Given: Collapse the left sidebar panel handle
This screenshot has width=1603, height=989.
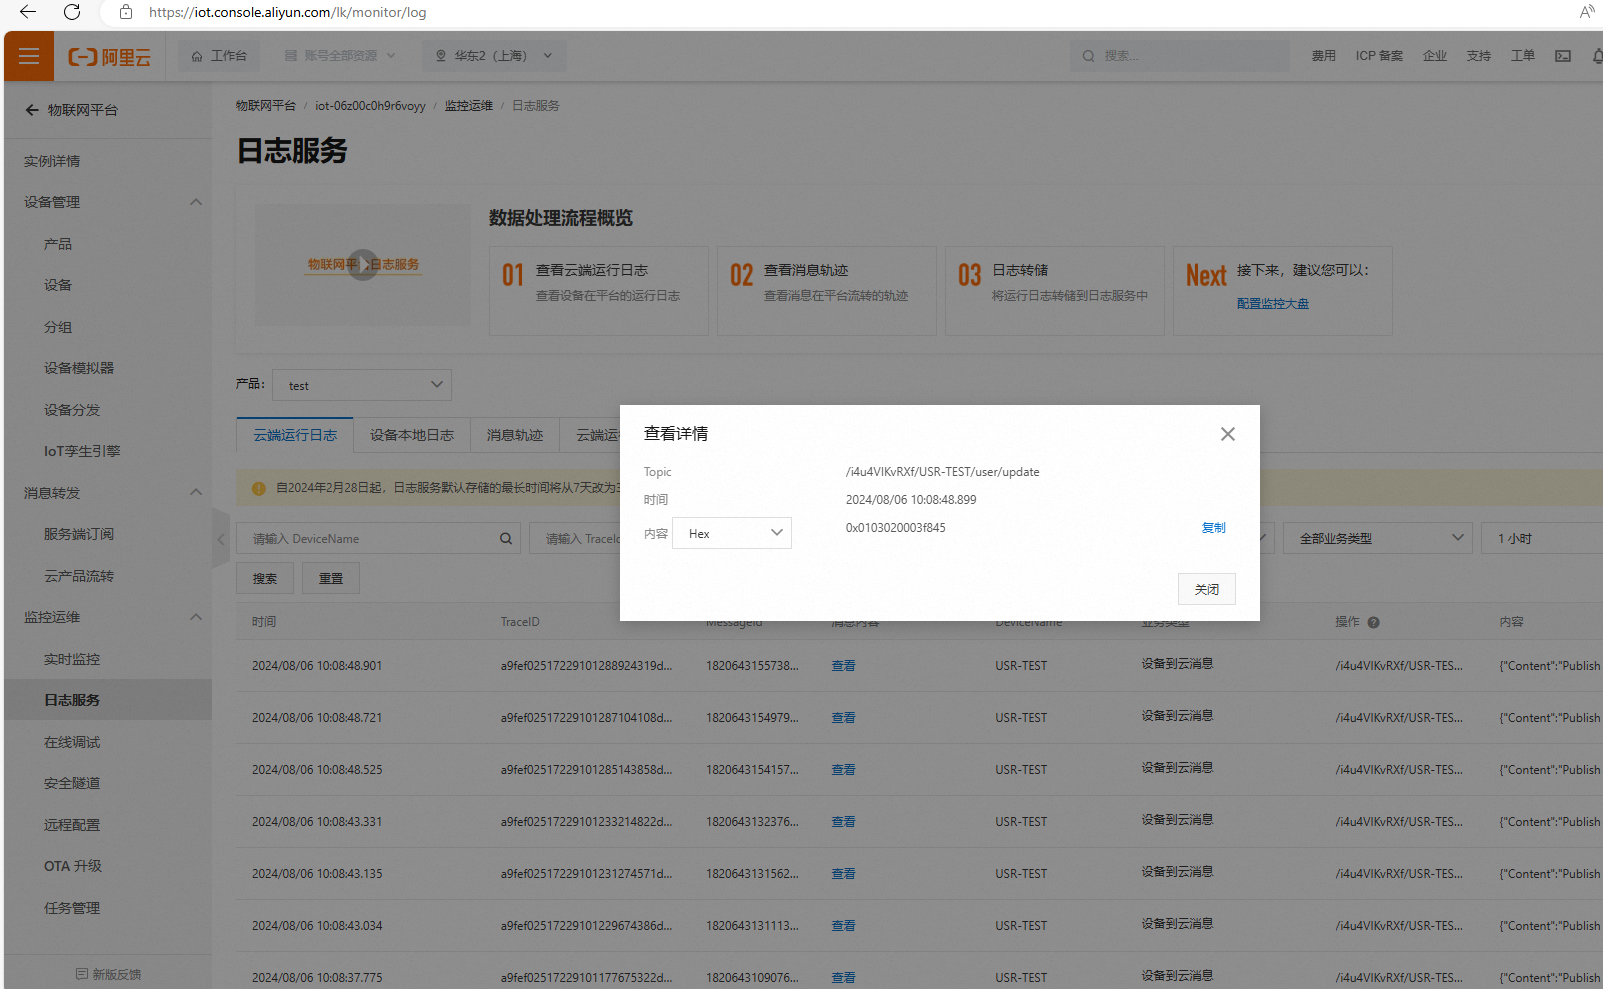Looking at the screenshot, I should point(221,539).
